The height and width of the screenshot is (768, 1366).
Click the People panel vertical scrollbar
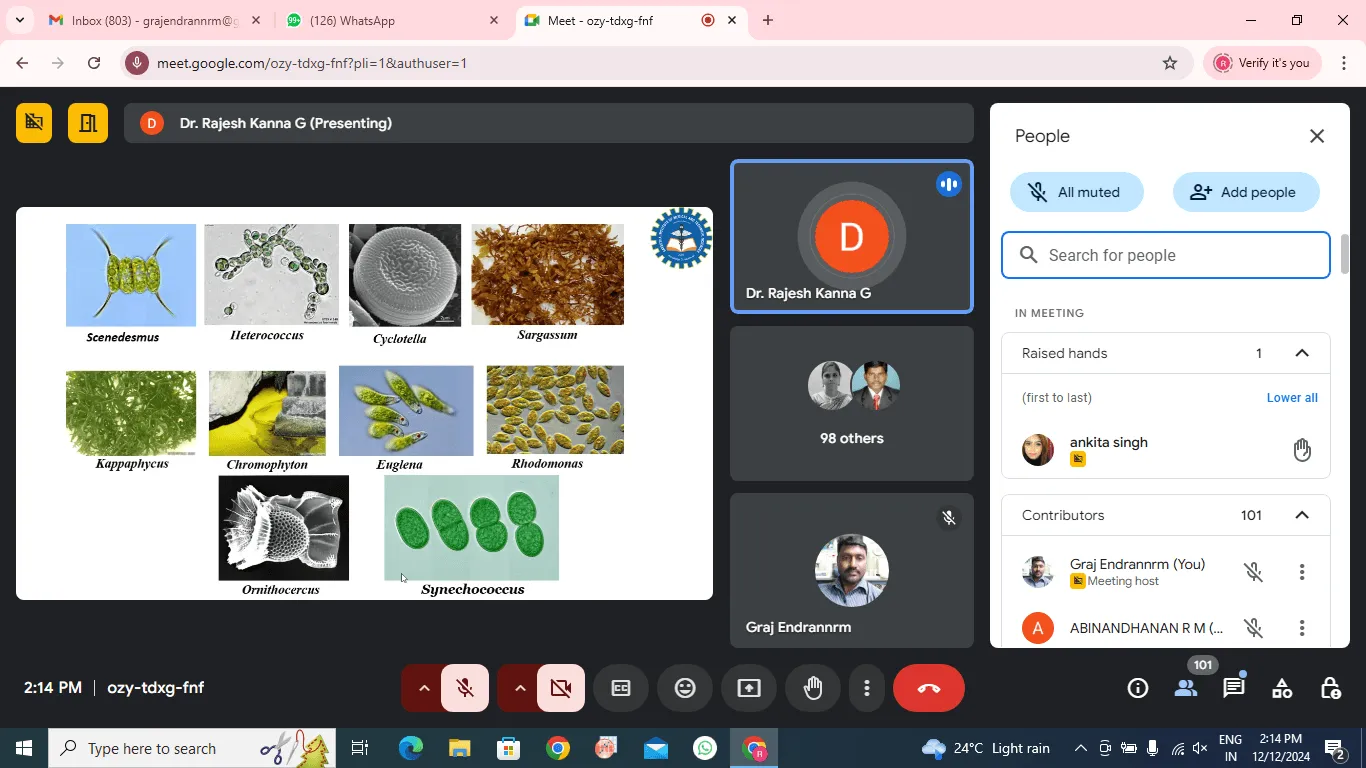click(x=1345, y=254)
